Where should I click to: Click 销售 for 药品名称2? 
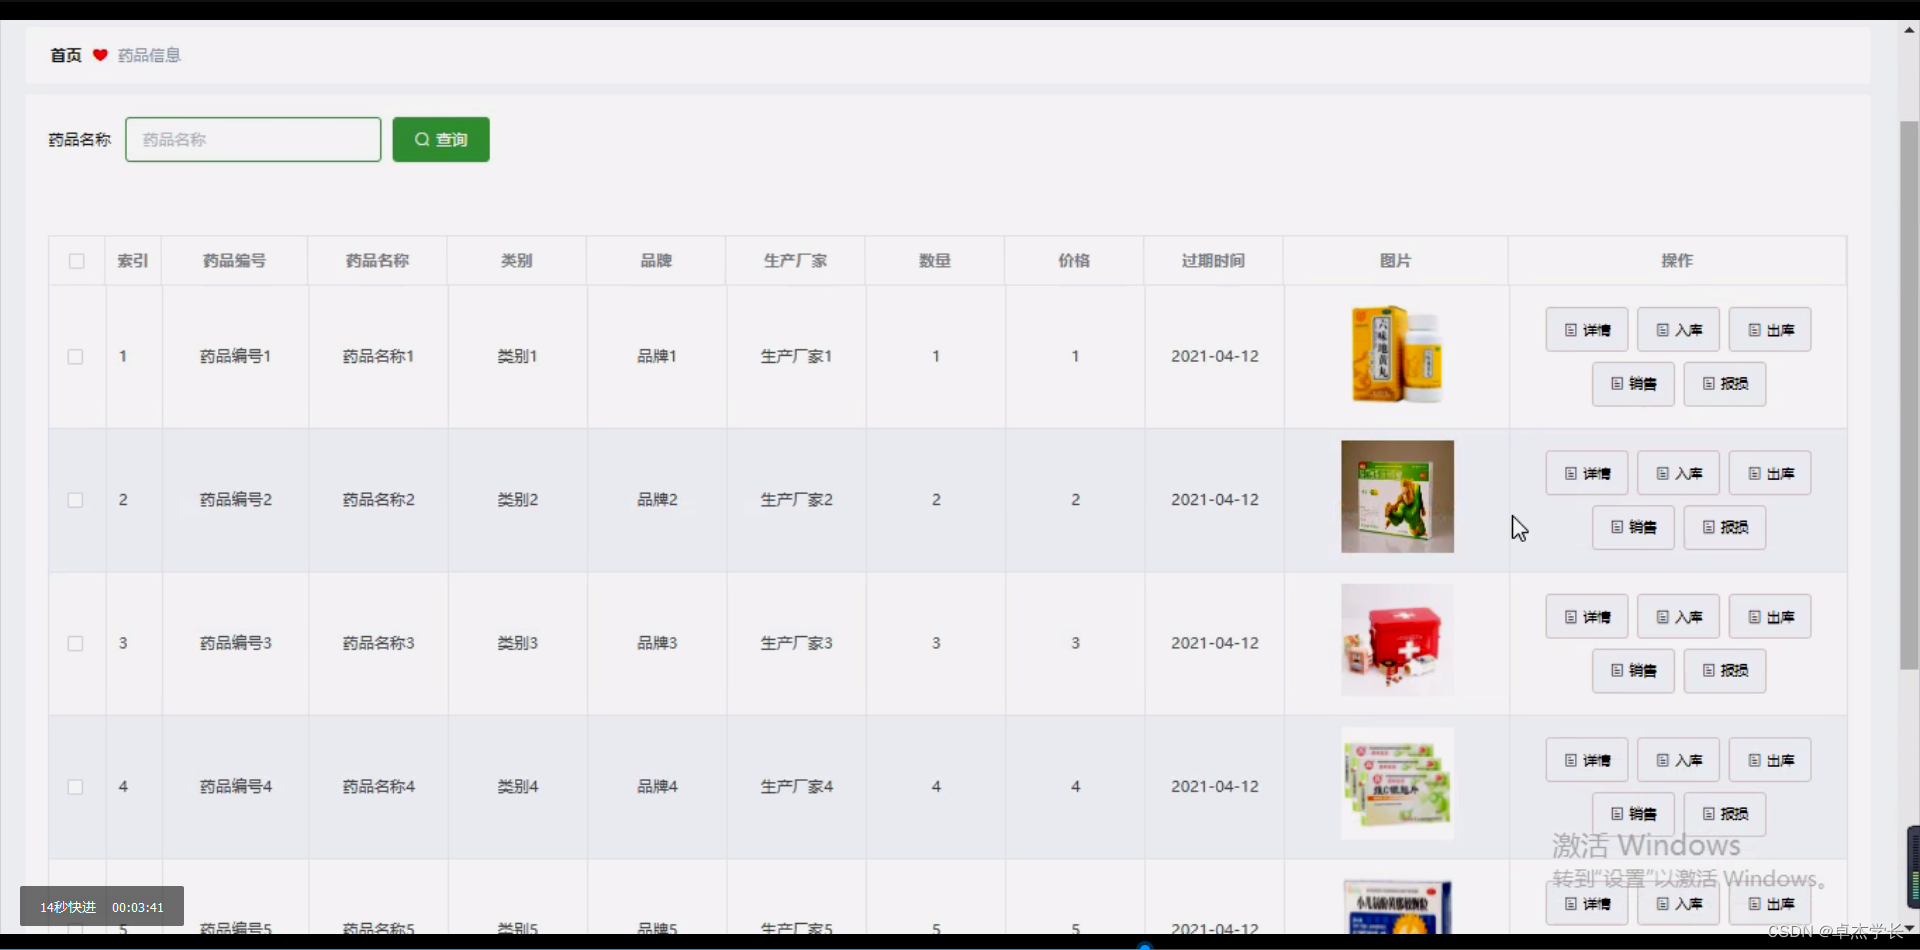click(1632, 527)
